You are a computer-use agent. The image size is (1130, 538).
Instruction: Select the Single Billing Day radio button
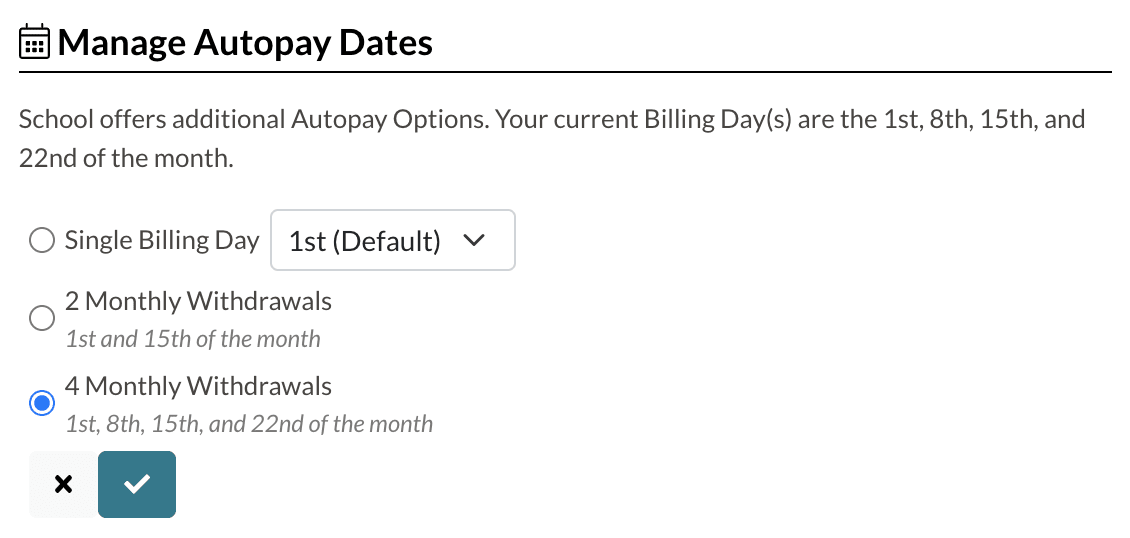(x=41, y=241)
